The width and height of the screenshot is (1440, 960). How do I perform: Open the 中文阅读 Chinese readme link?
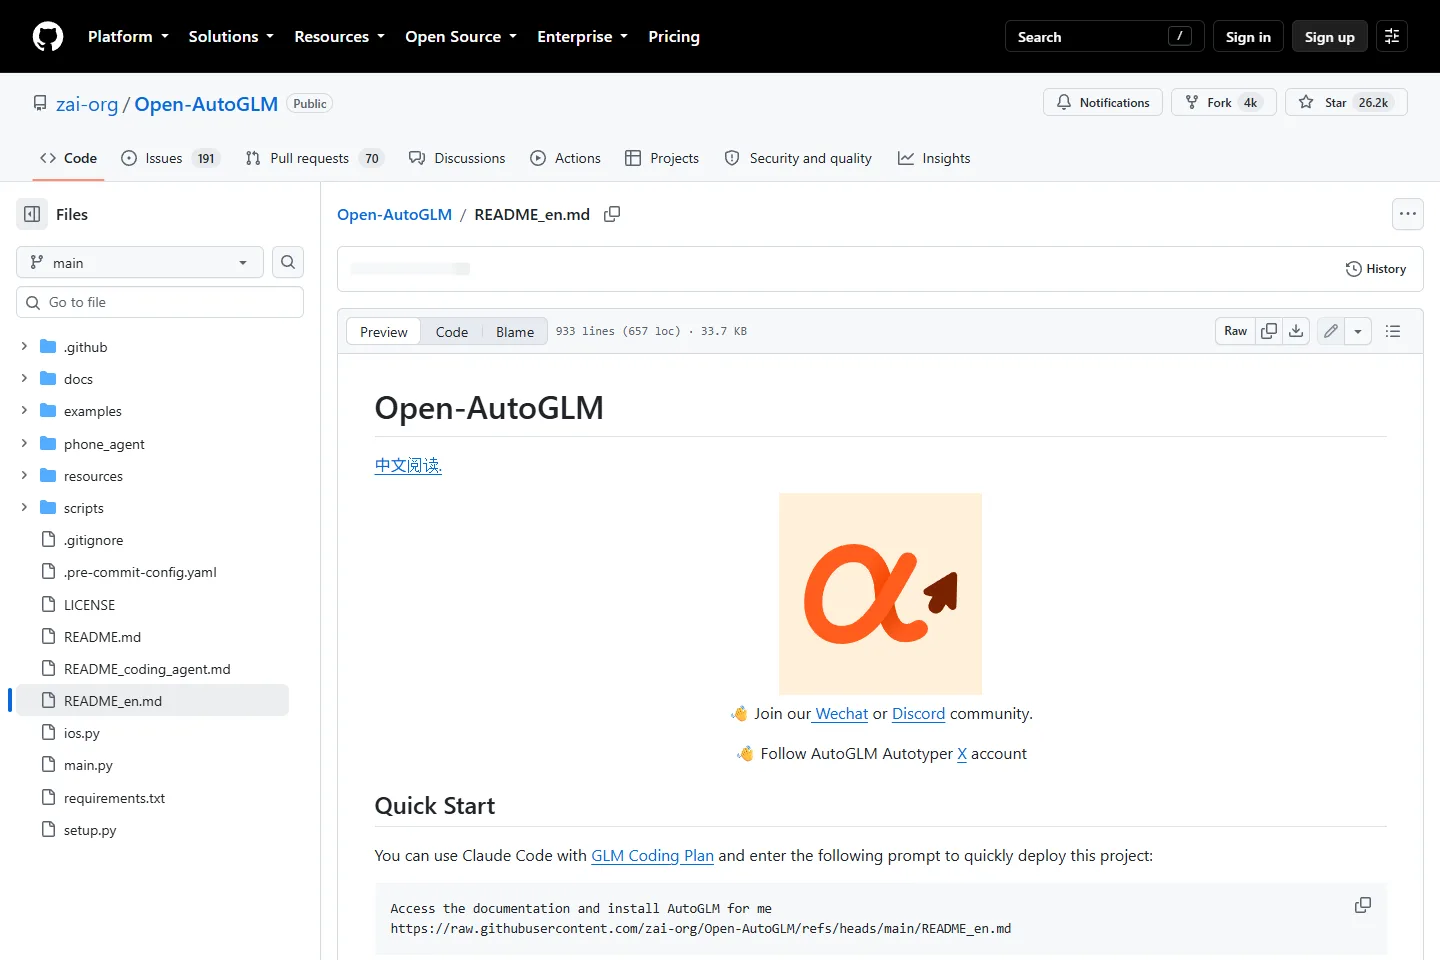pyautogui.click(x=408, y=465)
